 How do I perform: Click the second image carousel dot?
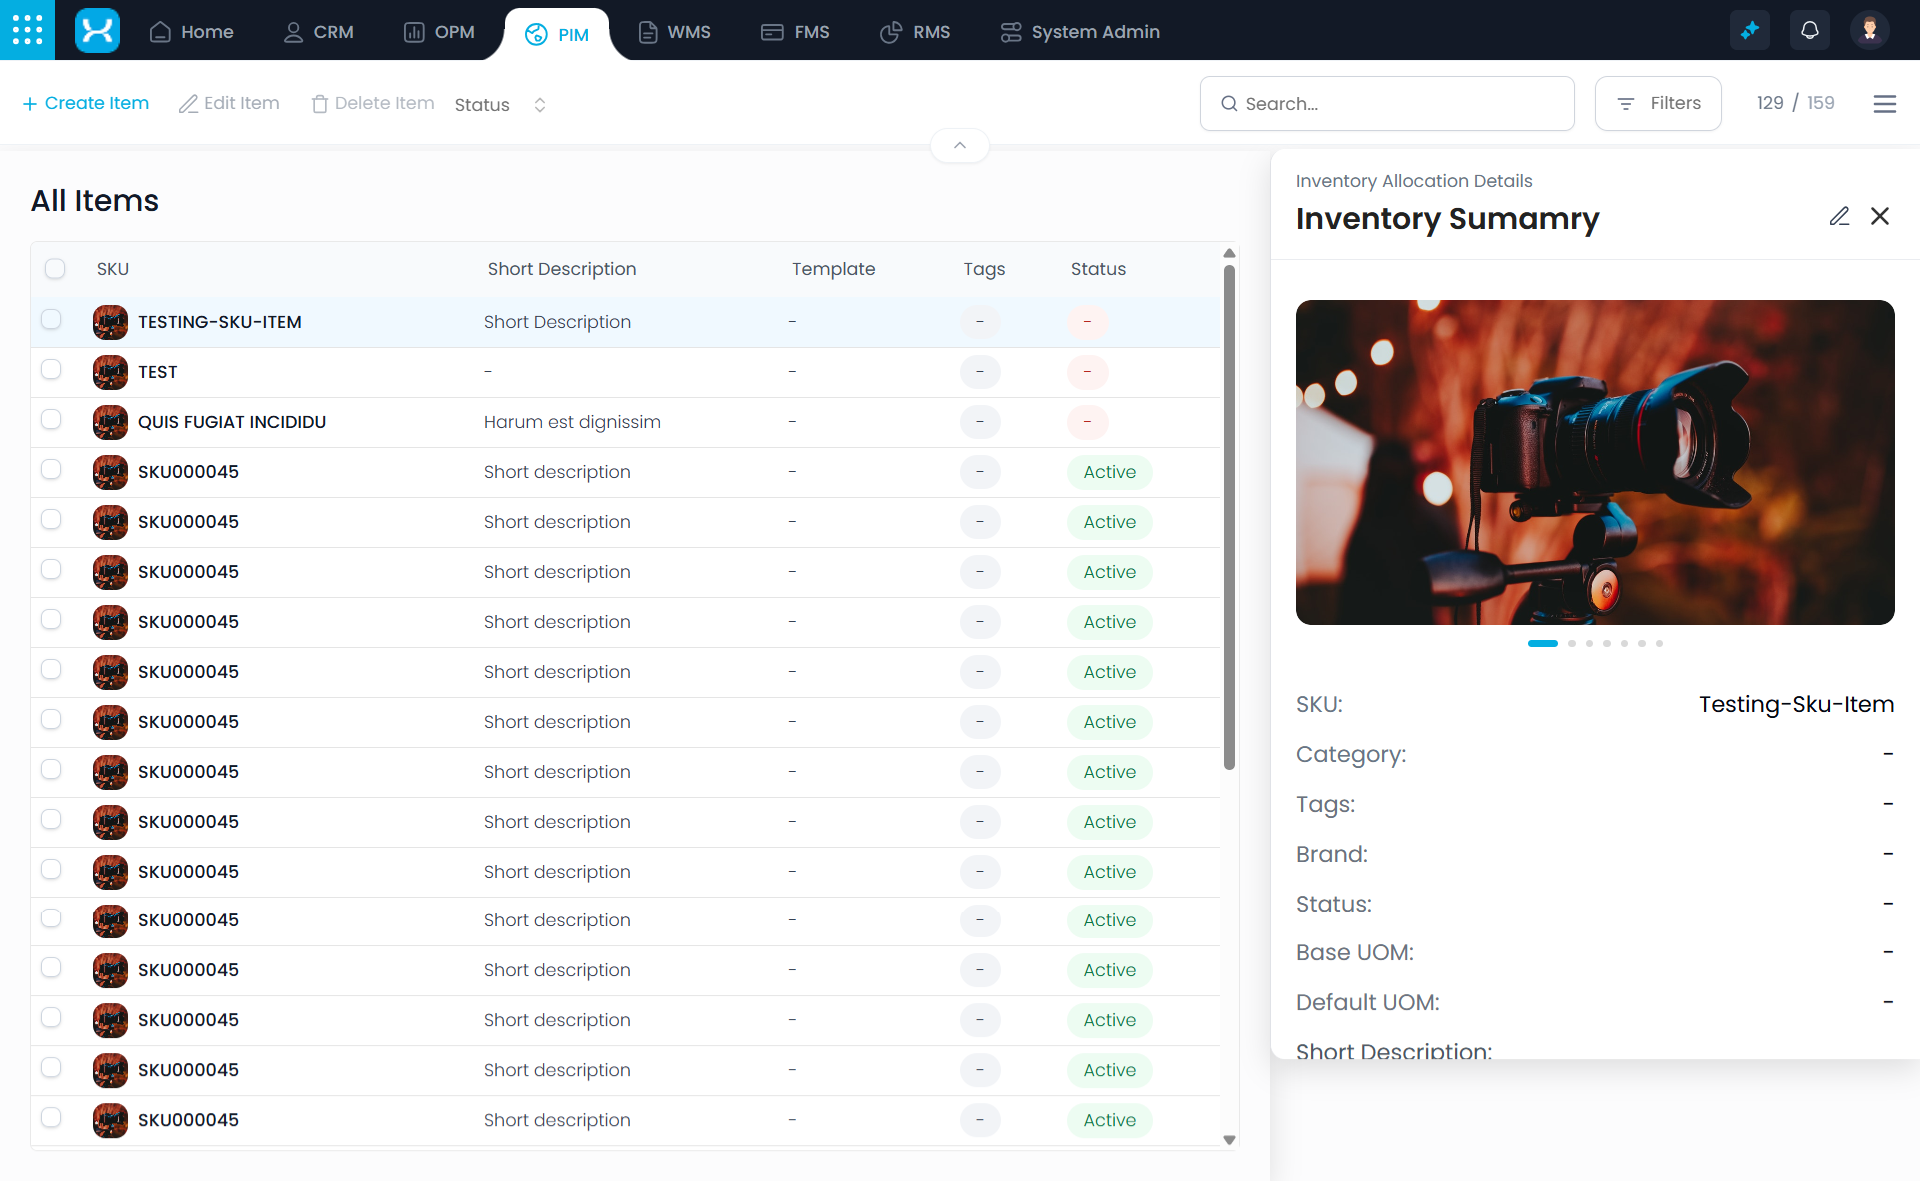pos(1572,643)
